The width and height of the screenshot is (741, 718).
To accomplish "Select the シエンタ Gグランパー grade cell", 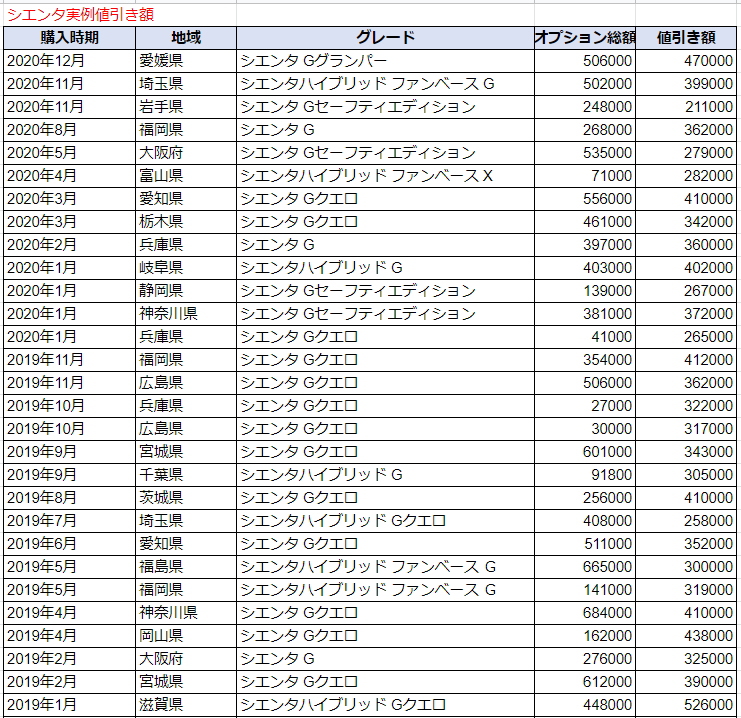I will (x=385, y=61).
